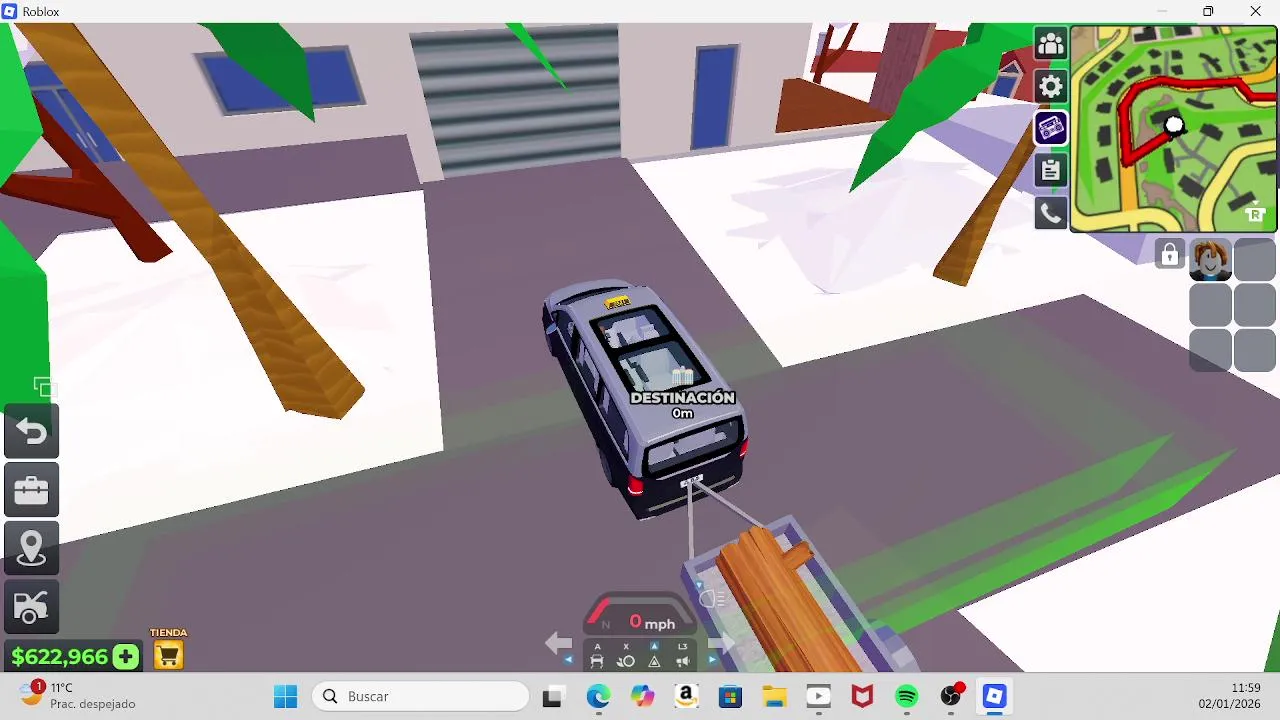Open Spotify from the taskbar
1280x720 pixels.
(x=906, y=697)
